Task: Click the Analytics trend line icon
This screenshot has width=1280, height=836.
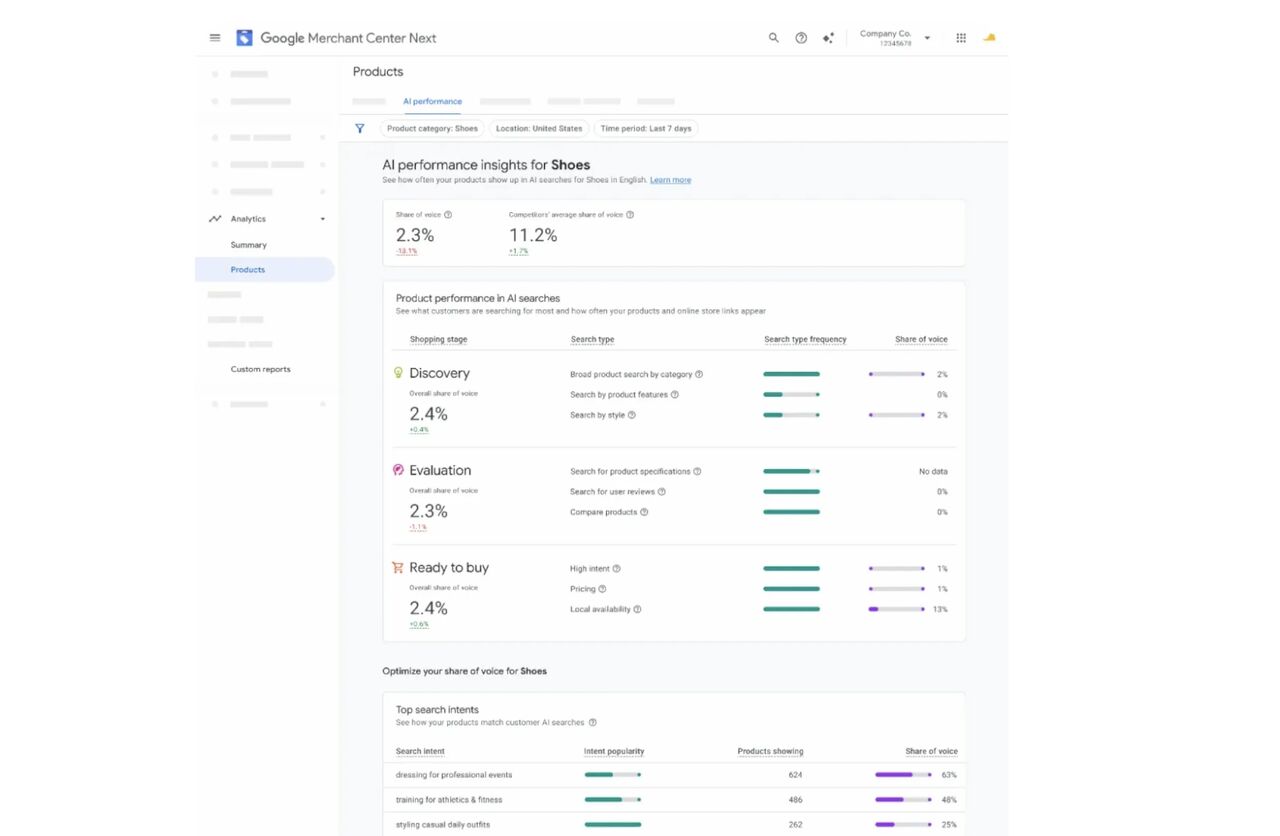Action: point(215,219)
